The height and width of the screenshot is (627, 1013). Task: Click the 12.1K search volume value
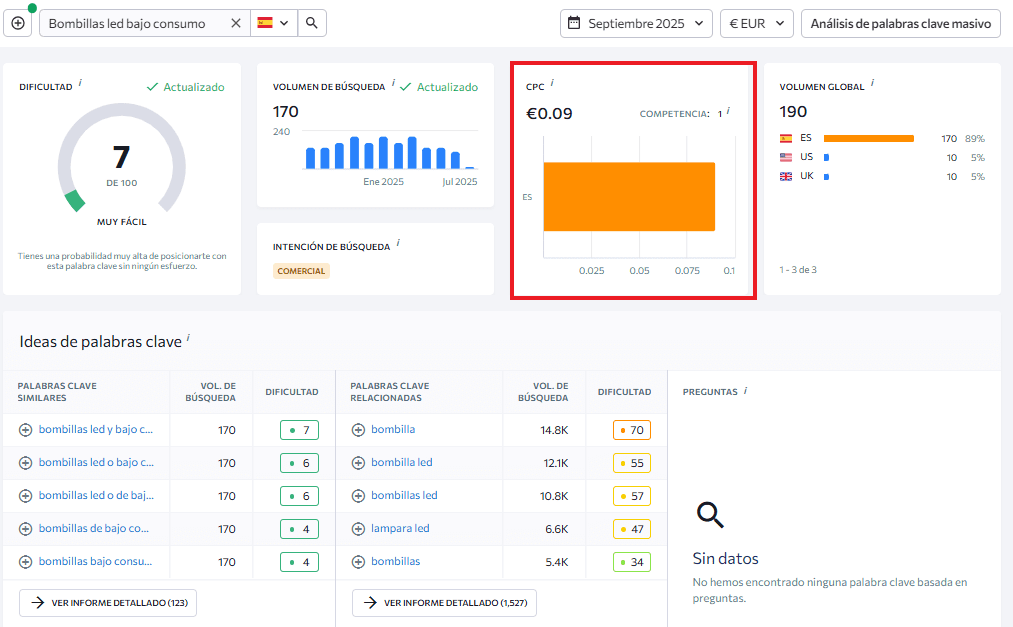[x=556, y=463]
